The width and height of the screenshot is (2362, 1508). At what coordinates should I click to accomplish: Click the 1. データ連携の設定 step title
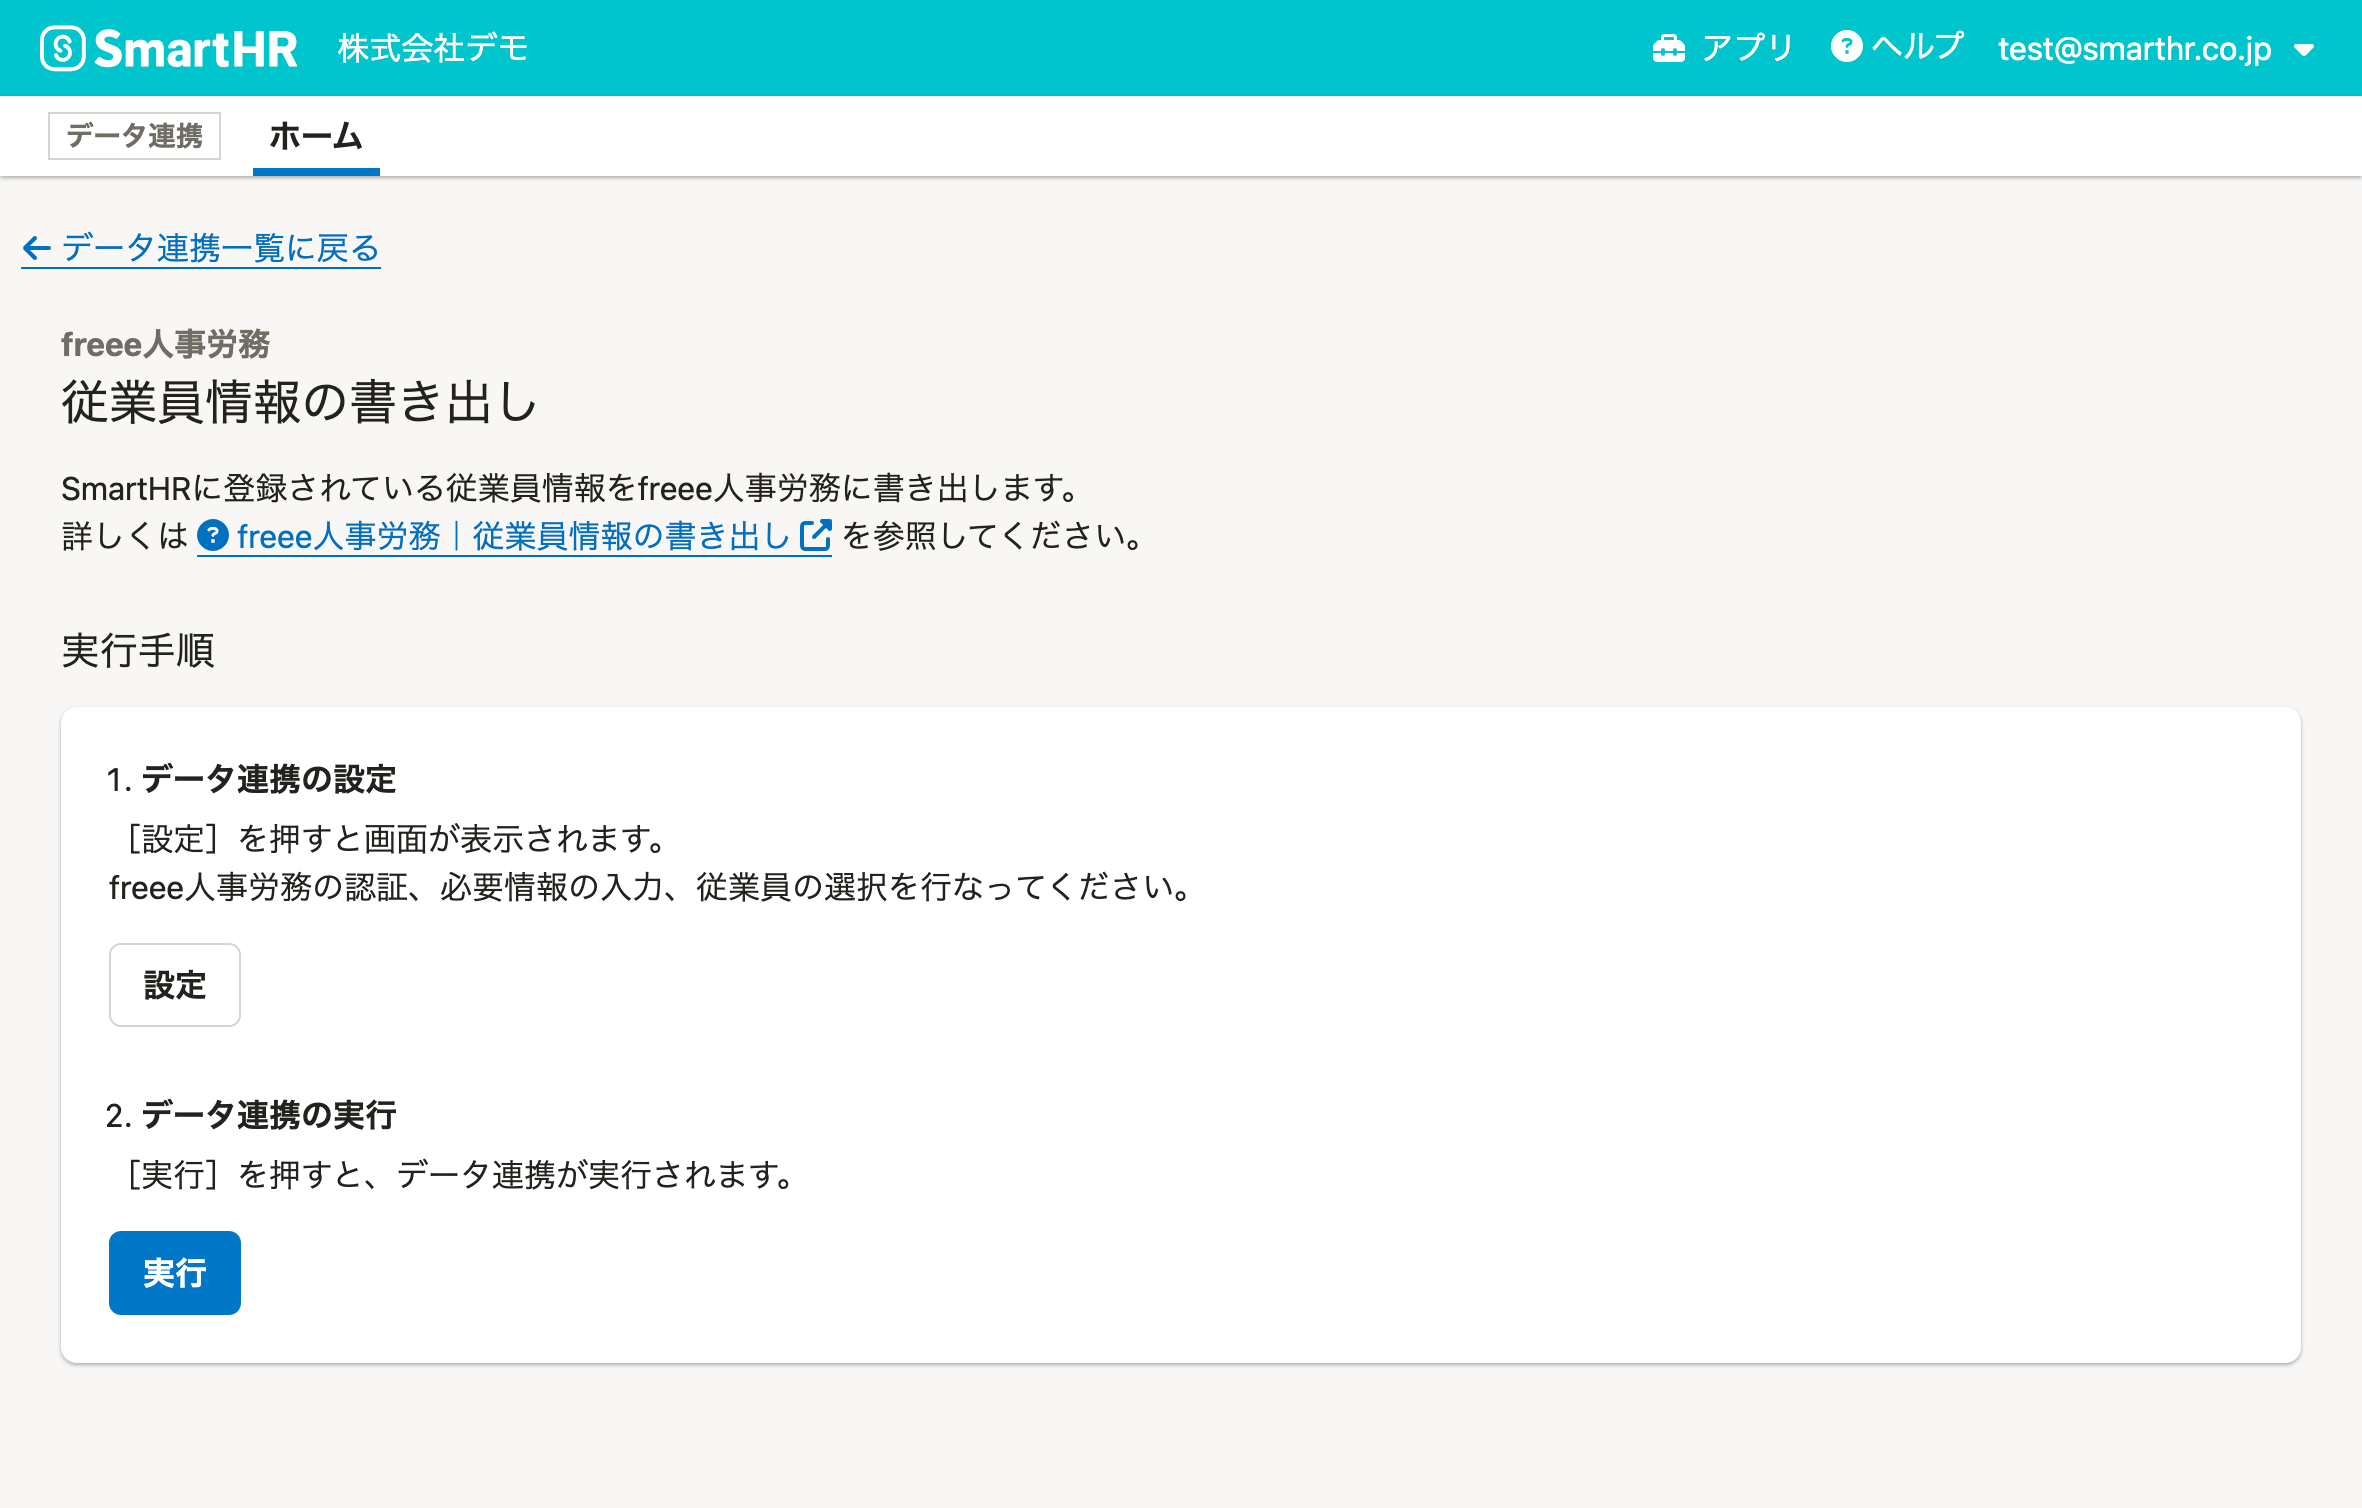(x=252, y=779)
